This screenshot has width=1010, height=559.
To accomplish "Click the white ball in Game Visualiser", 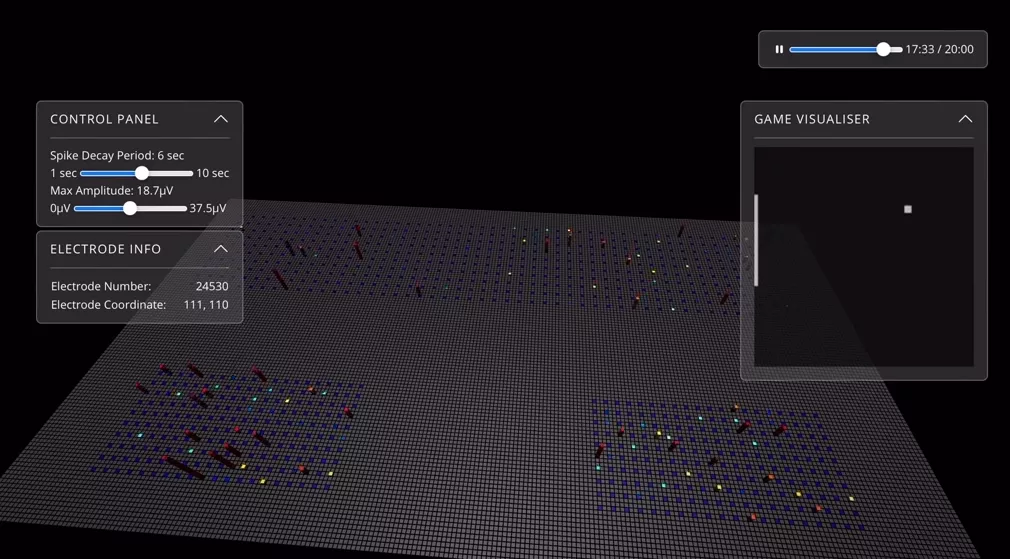I will [x=908, y=209].
